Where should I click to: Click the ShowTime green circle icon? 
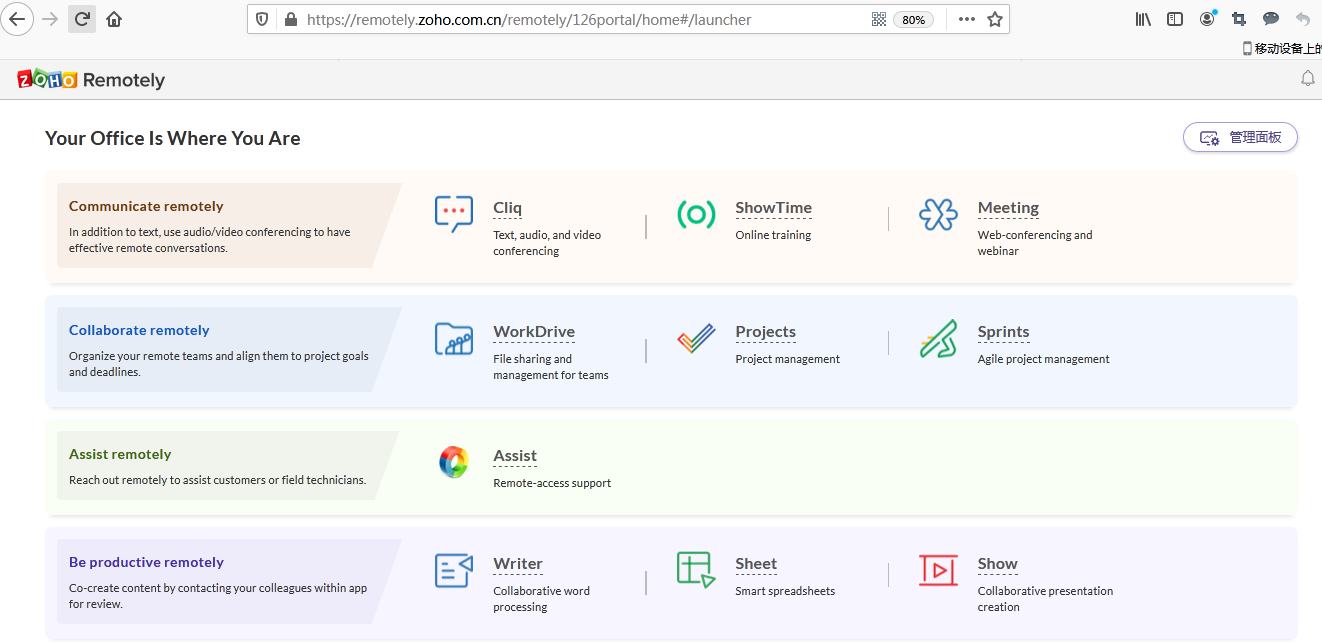coord(696,214)
